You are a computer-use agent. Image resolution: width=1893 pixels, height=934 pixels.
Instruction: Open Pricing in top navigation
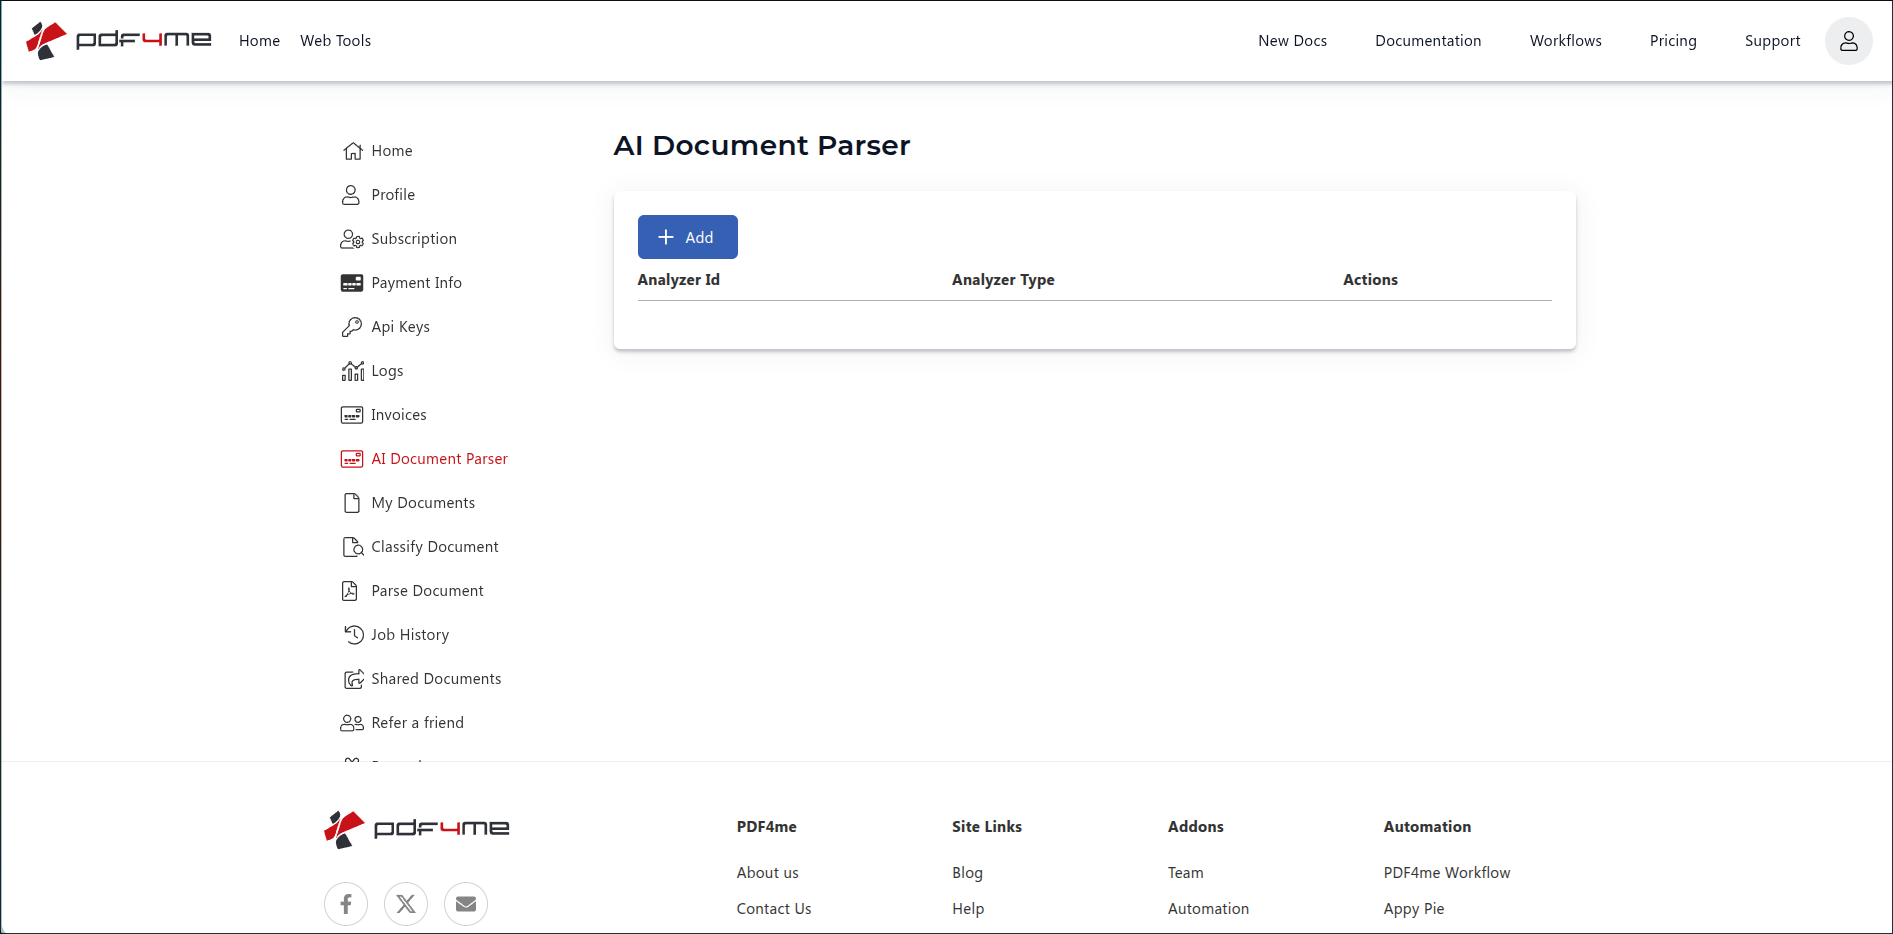(x=1673, y=41)
